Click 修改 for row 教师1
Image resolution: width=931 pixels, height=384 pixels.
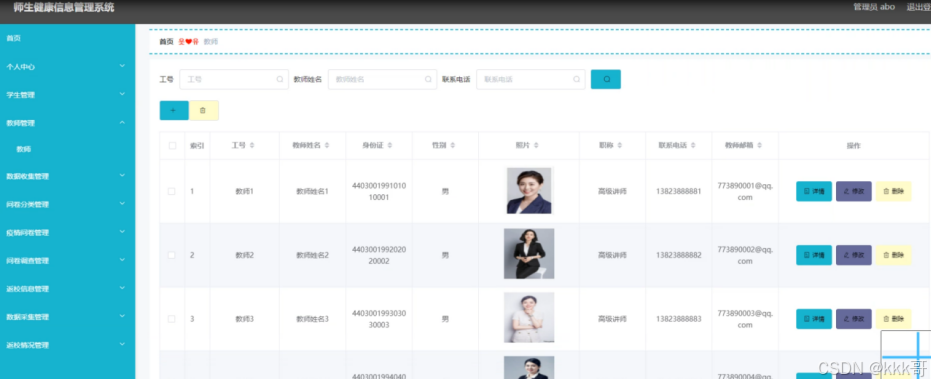click(854, 192)
